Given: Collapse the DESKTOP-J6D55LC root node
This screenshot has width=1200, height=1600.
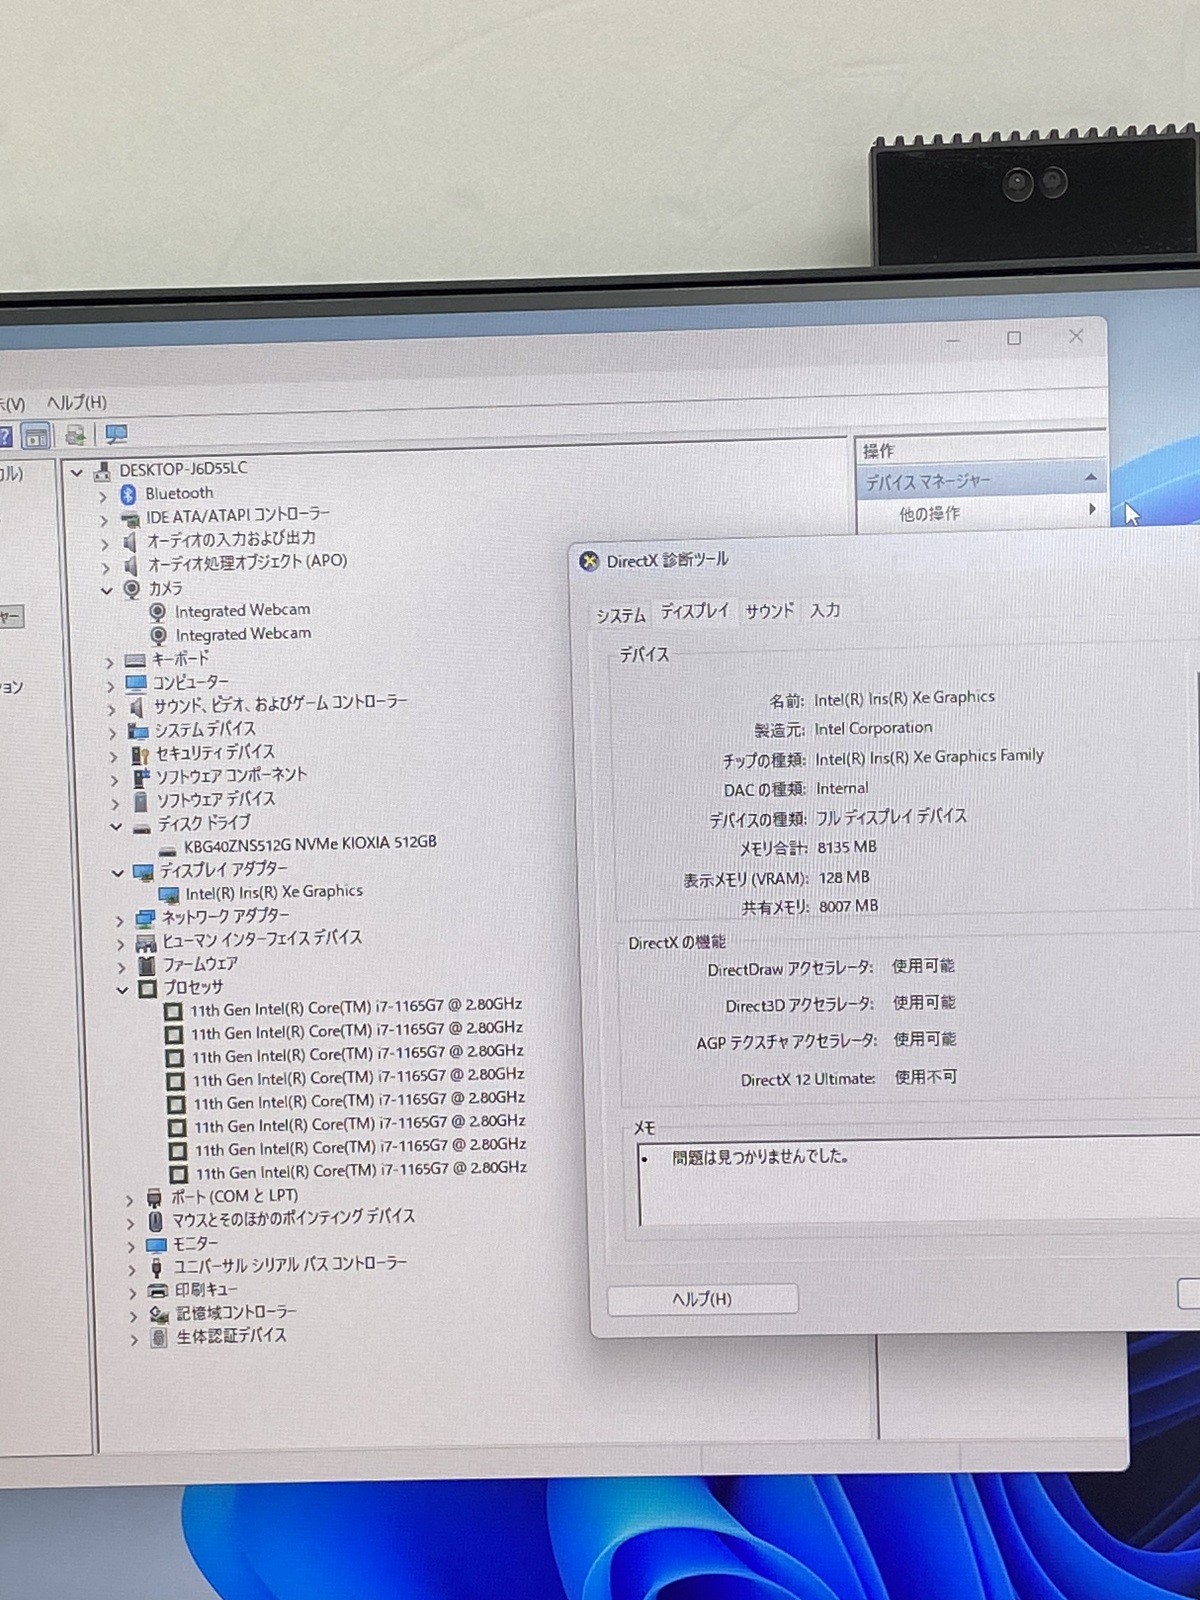Looking at the screenshot, I should [77, 471].
